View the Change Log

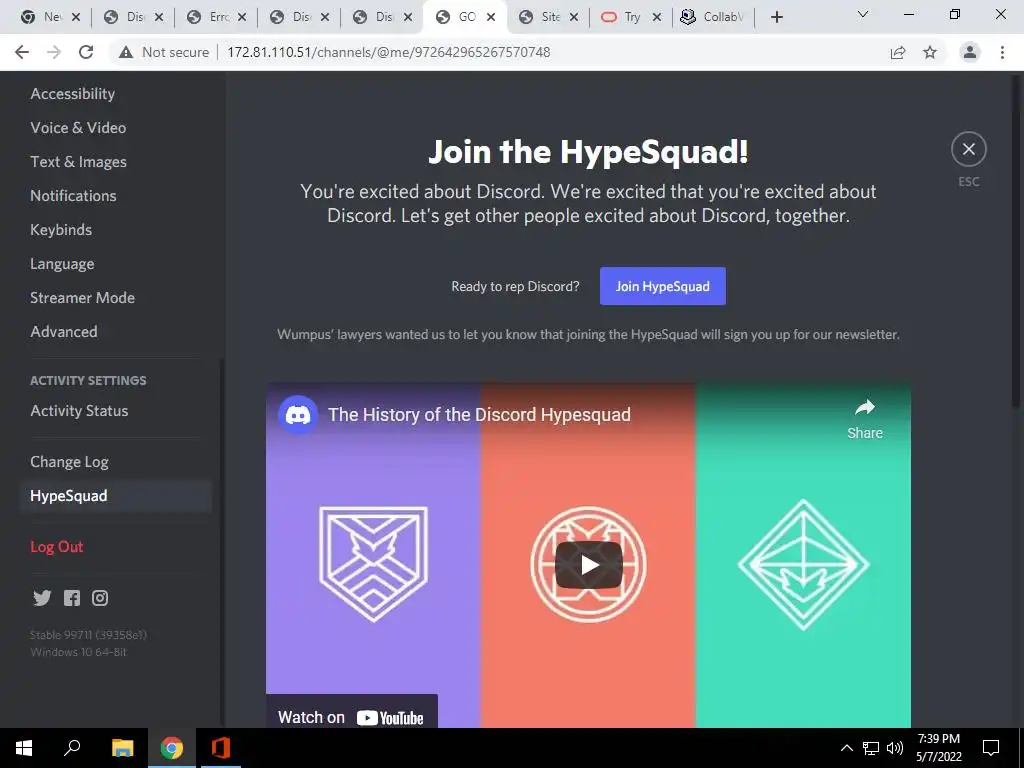click(x=69, y=462)
